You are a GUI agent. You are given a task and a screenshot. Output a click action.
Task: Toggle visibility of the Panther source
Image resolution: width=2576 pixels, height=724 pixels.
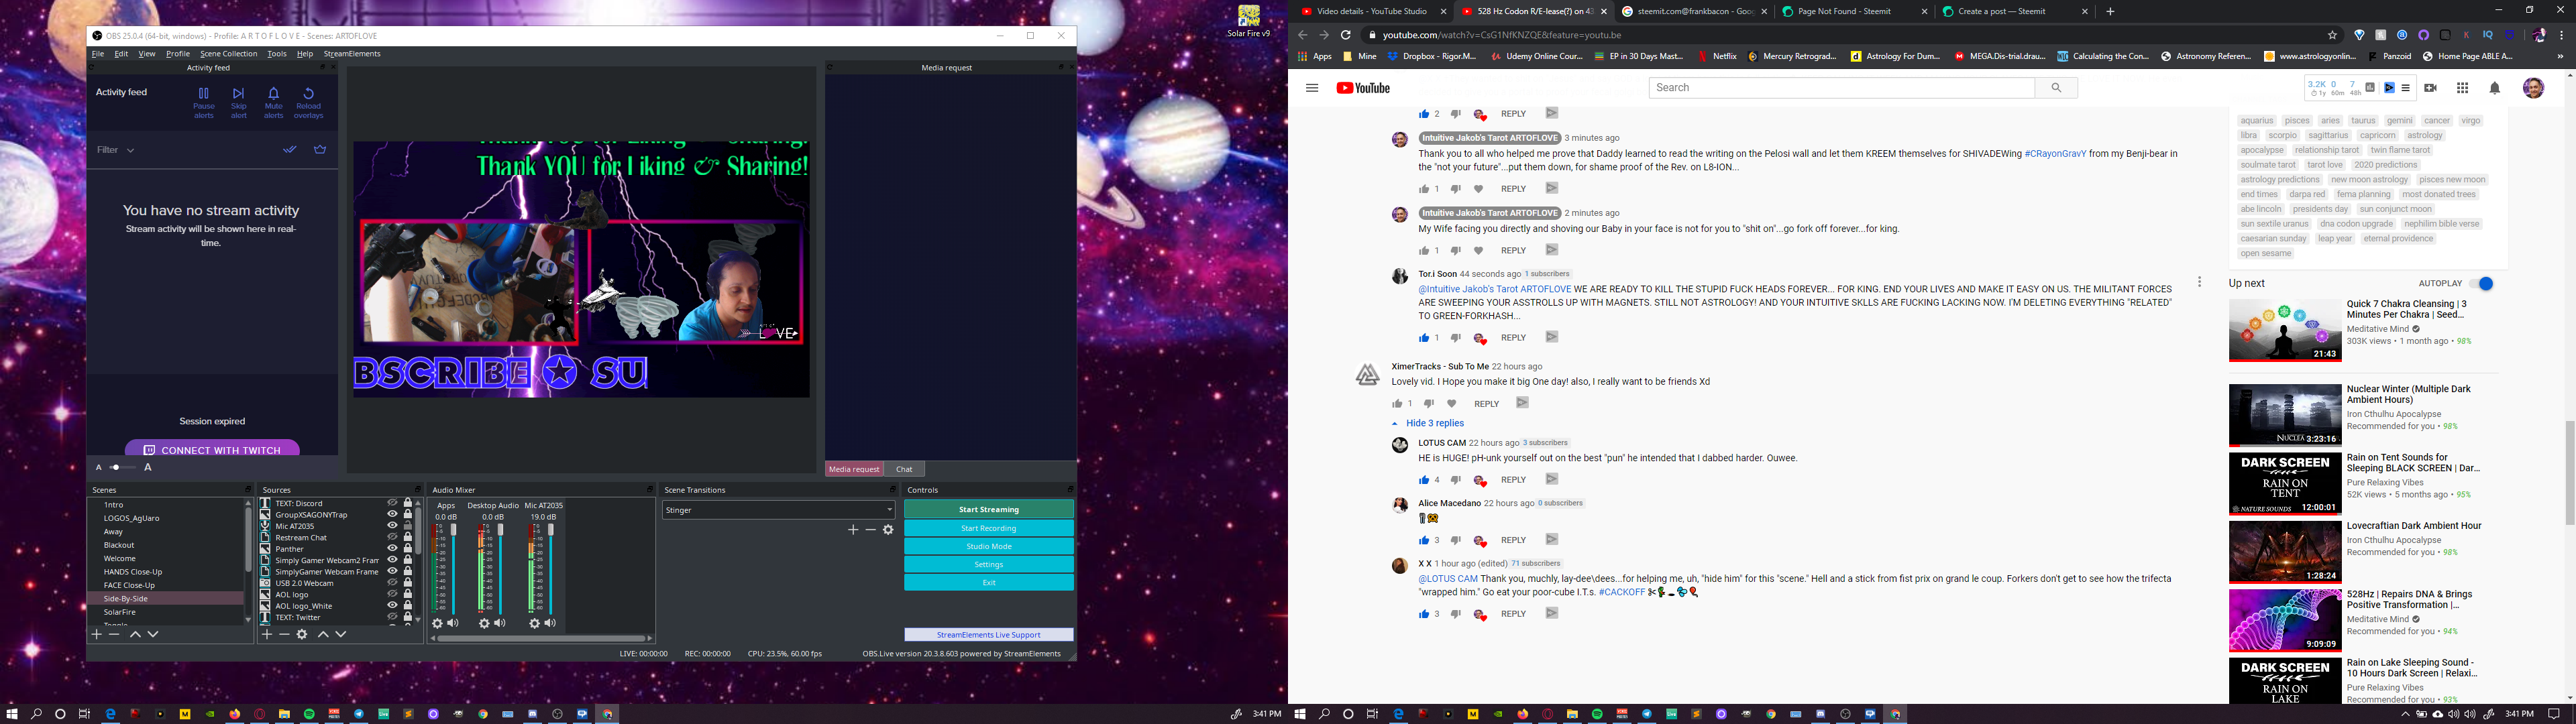(393, 549)
